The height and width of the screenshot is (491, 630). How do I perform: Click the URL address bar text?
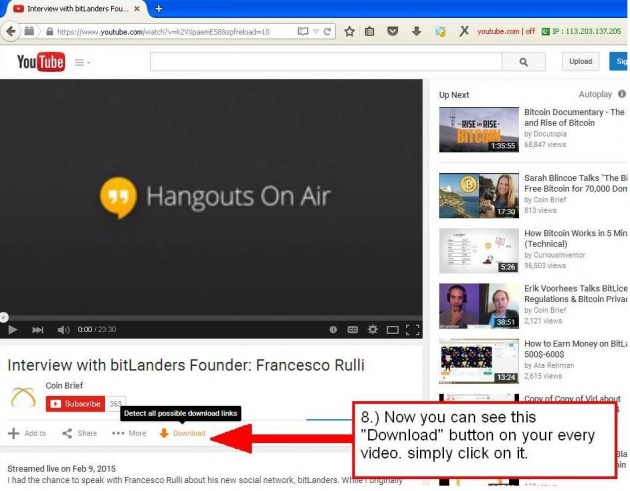point(163,32)
